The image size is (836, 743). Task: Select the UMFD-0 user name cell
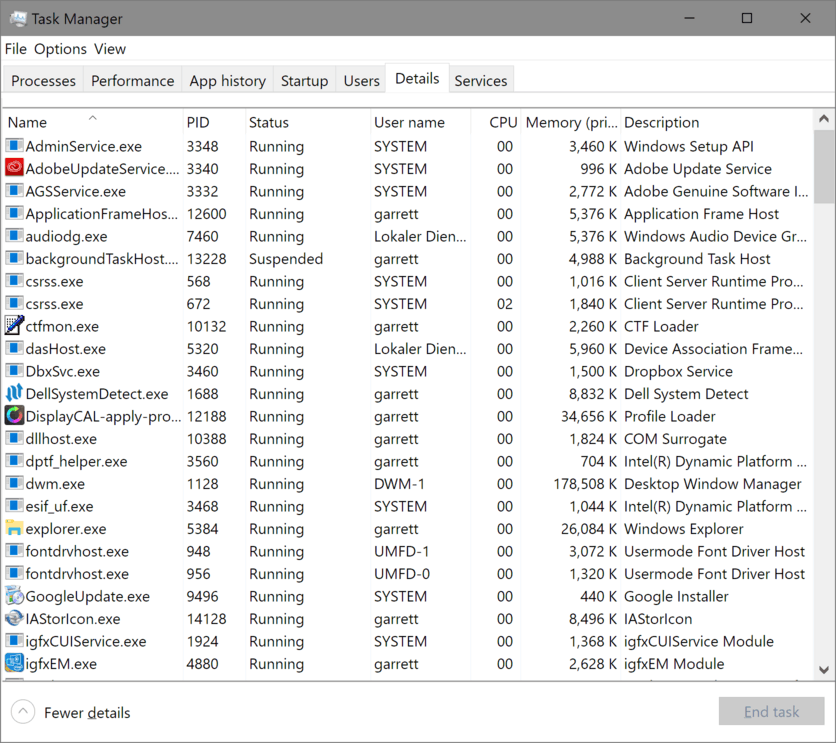point(401,574)
